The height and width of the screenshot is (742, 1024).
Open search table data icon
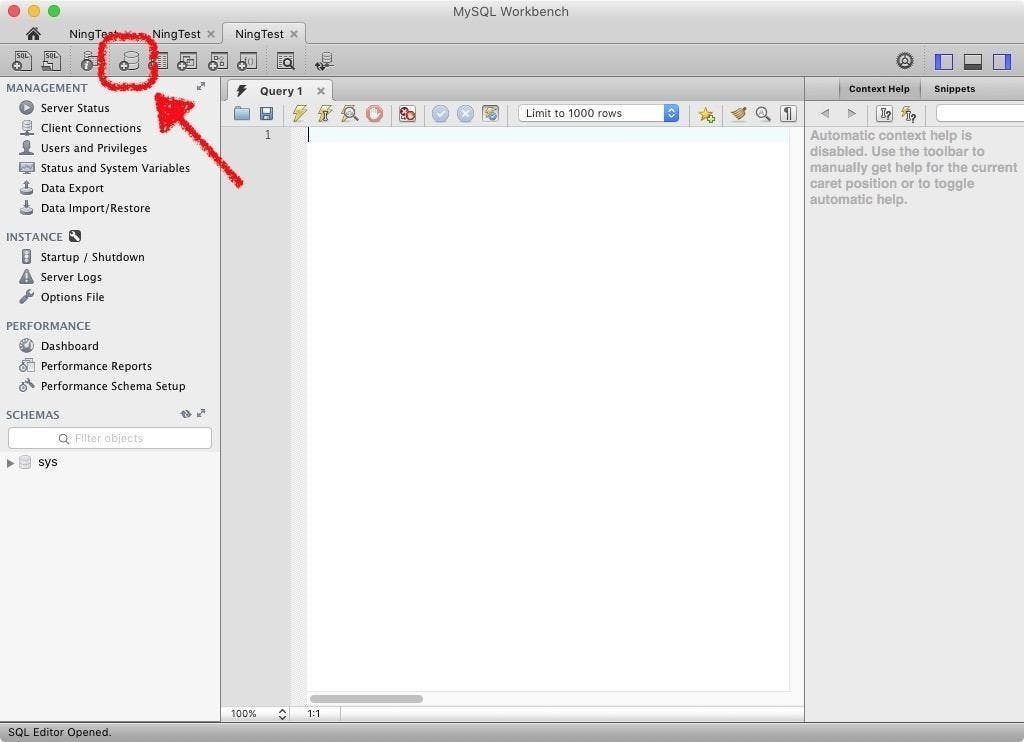285,61
